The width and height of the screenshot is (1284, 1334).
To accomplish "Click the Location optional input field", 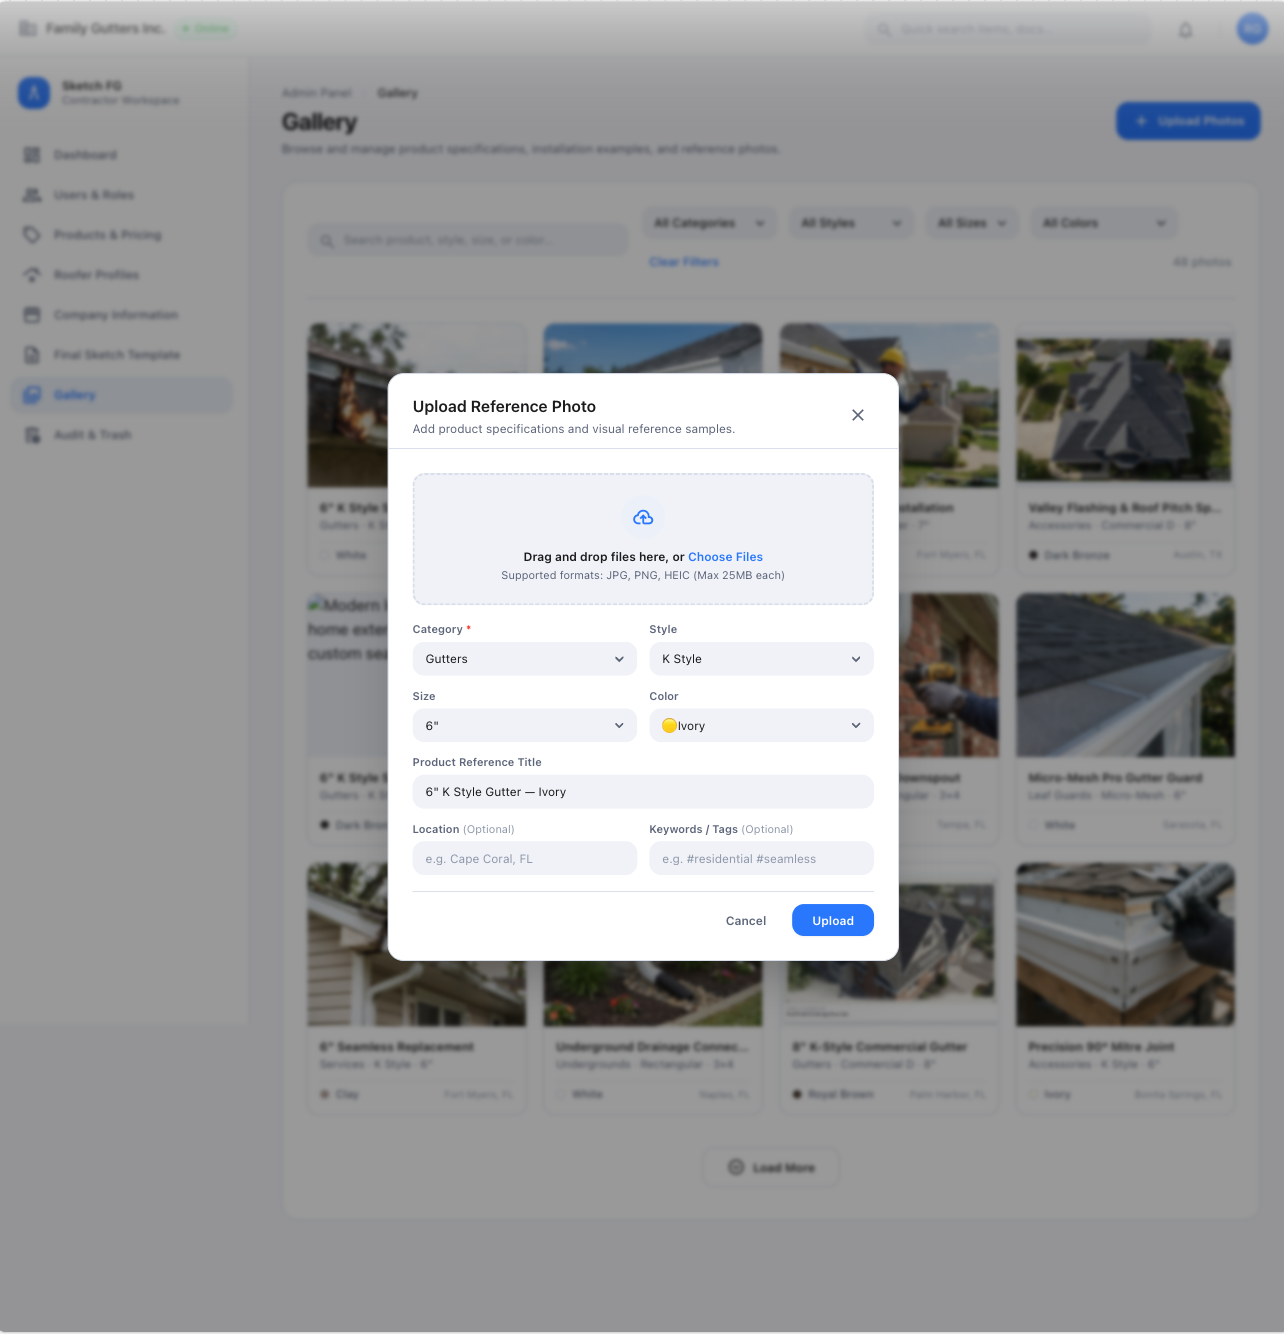I will (525, 859).
